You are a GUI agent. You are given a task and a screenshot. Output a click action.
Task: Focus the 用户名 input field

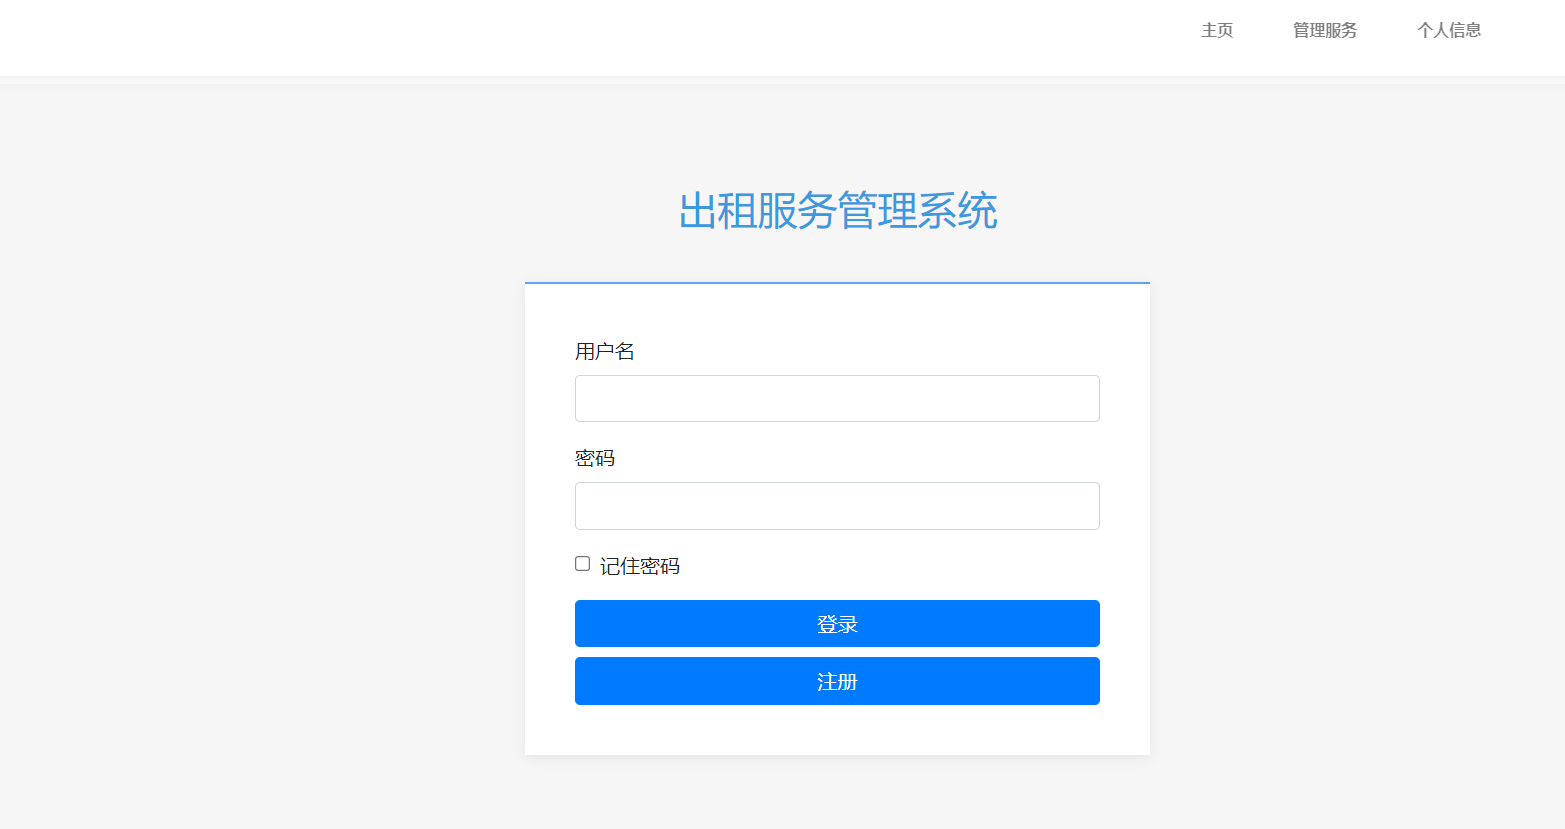[x=837, y=398]
